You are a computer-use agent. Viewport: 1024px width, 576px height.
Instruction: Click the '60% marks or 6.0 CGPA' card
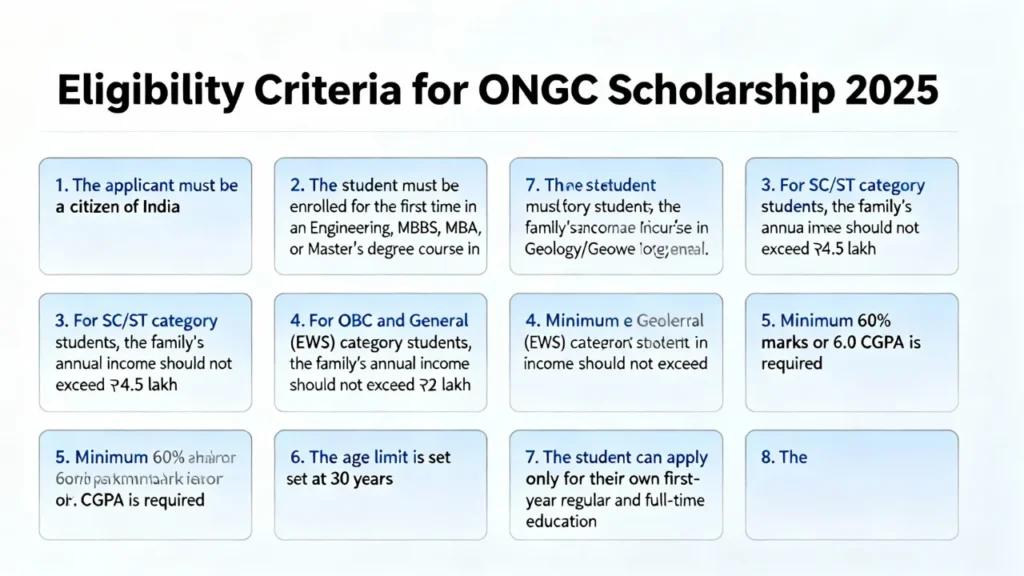pos(851,351)
